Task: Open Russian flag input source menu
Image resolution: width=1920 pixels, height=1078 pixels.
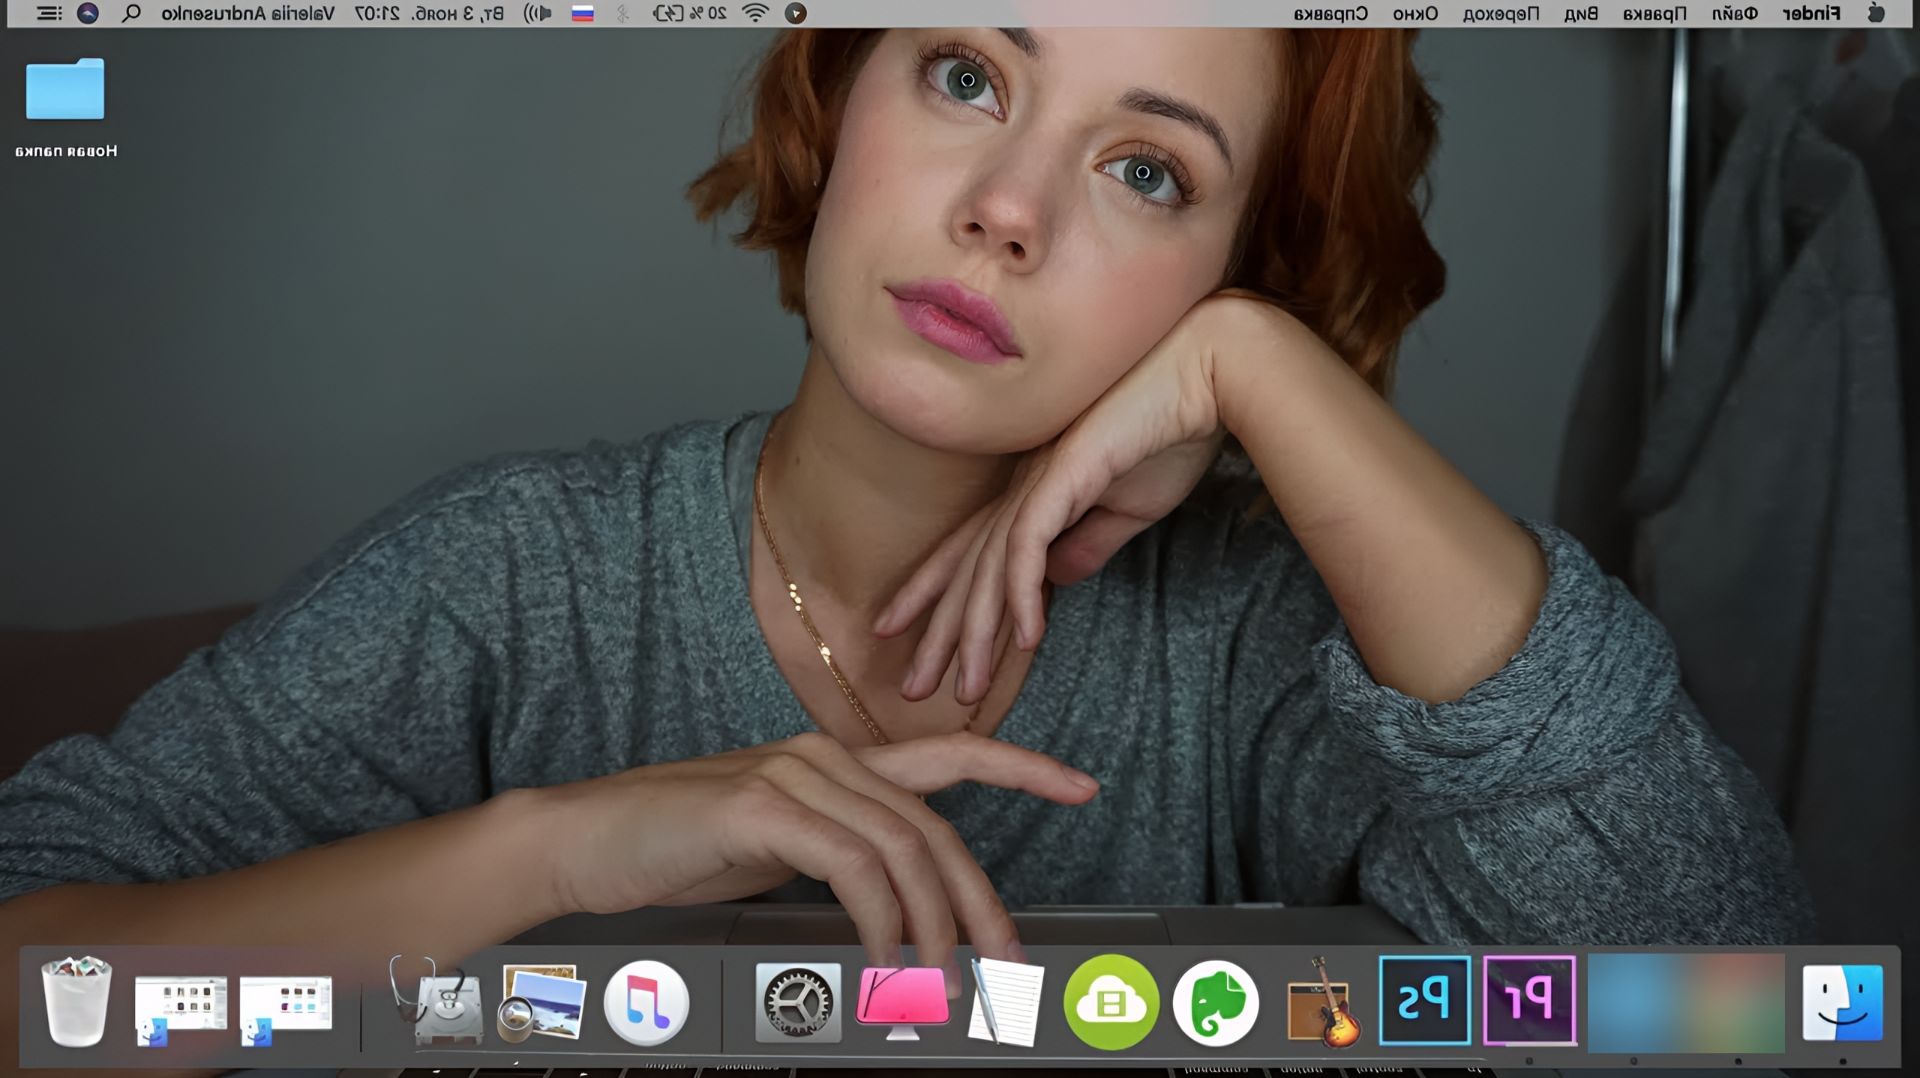Action: tap(583, 13)
